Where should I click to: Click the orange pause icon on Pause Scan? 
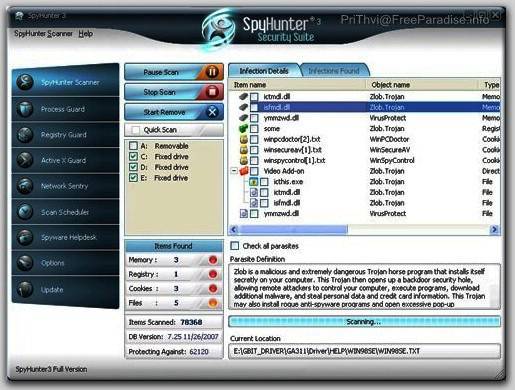212,72
